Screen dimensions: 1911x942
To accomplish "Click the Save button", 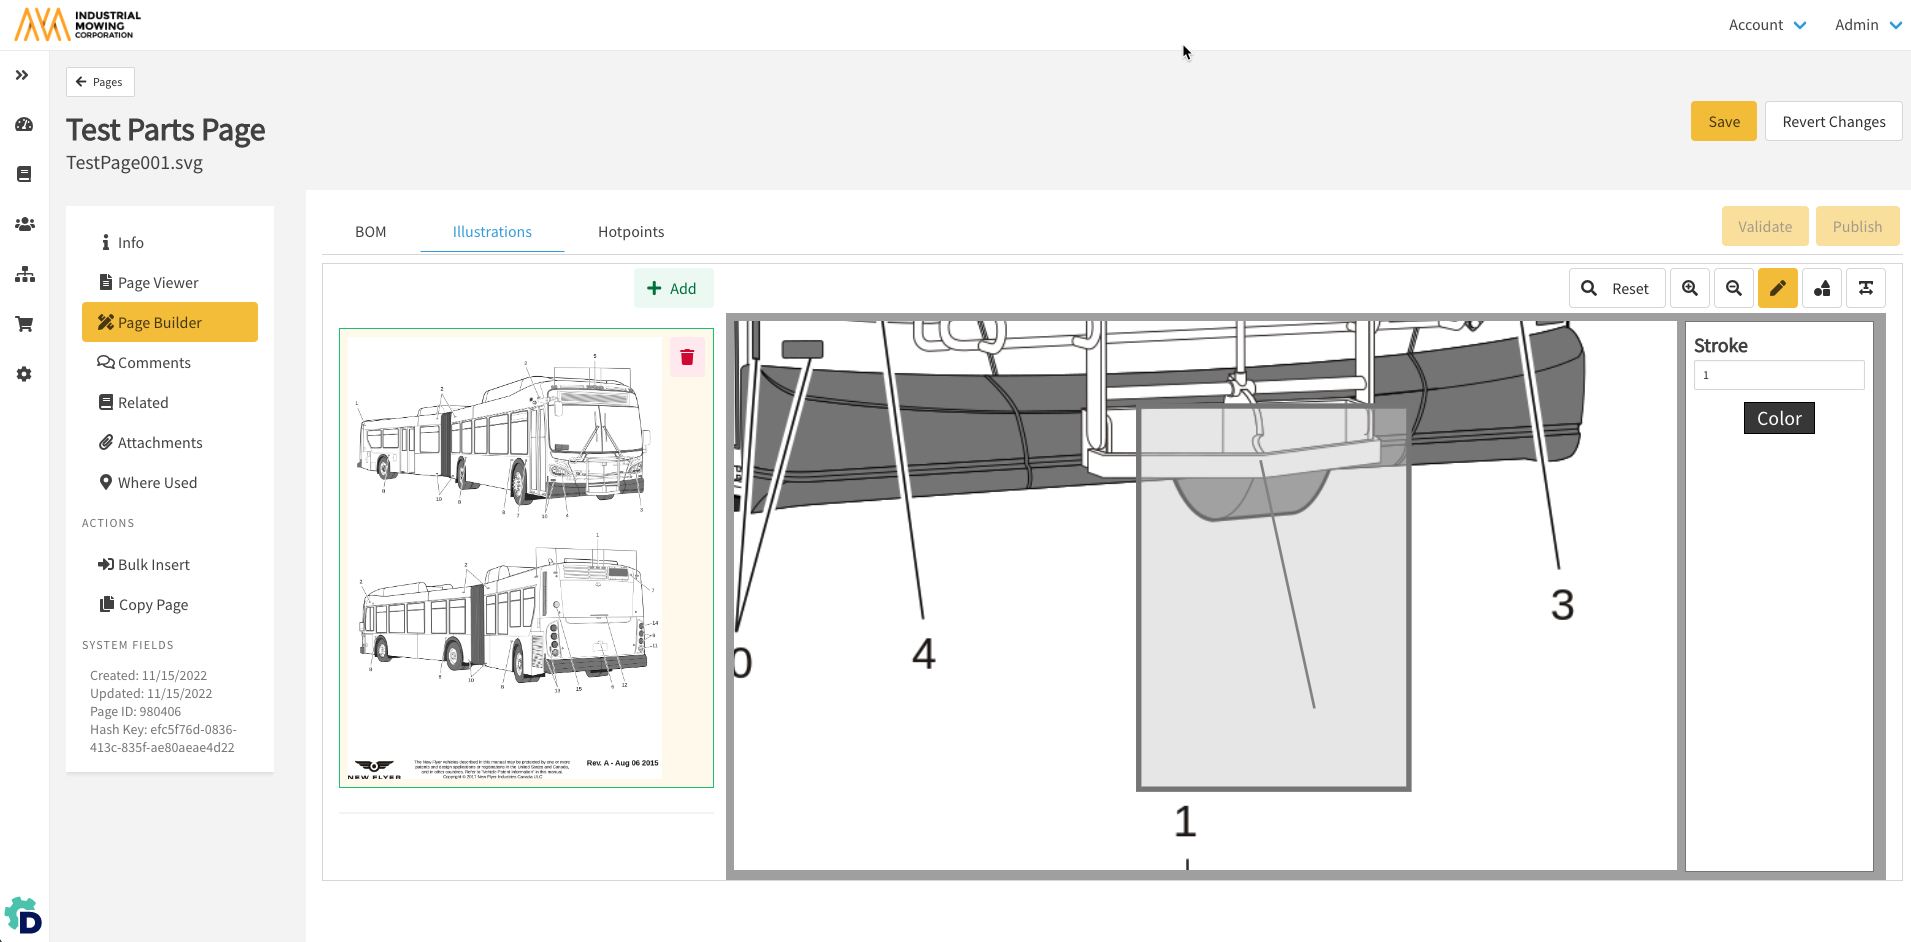I will coord(1723,122).
